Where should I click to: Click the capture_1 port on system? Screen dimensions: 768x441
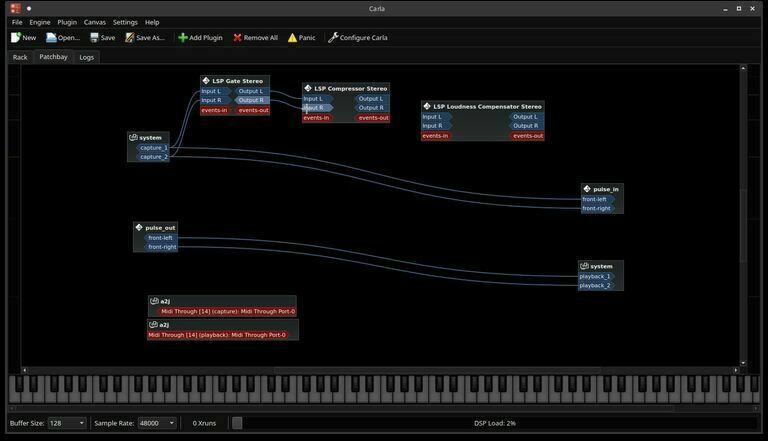(x=153, y=147)
